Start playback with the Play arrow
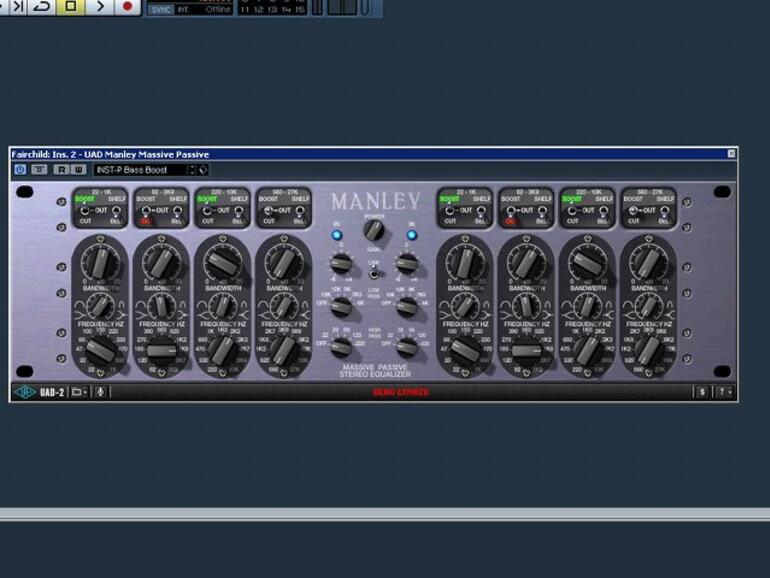The width and height of the screenshot is (770, 578). (x=99, y=7)
